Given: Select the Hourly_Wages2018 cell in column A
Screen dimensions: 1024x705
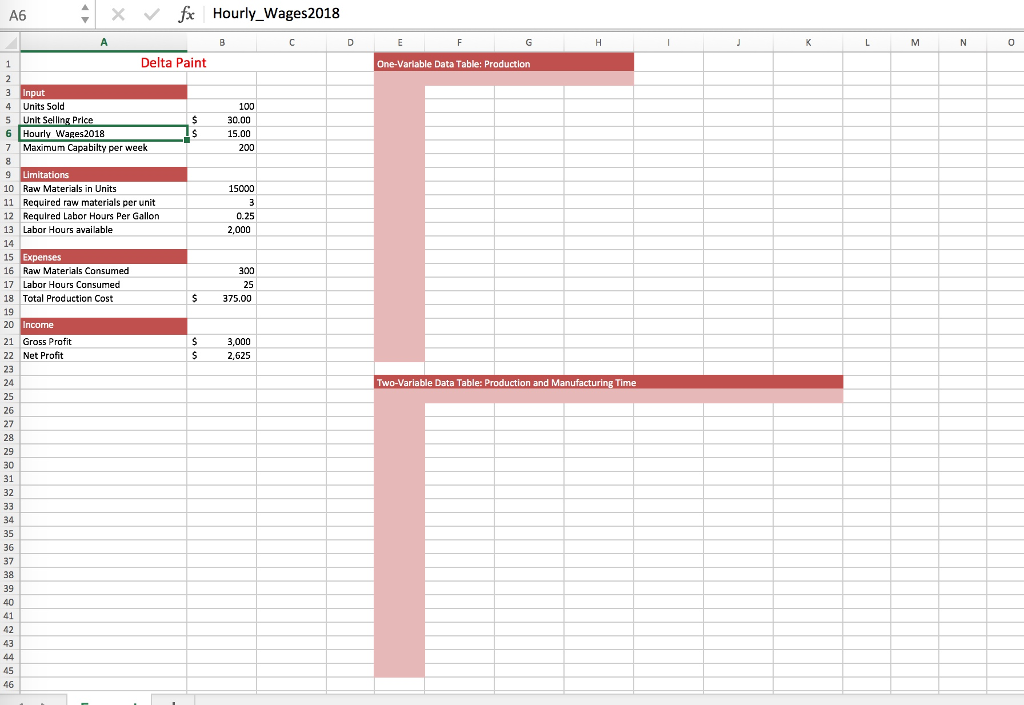Looking at the screenshot, I should (x=104, y=134).
